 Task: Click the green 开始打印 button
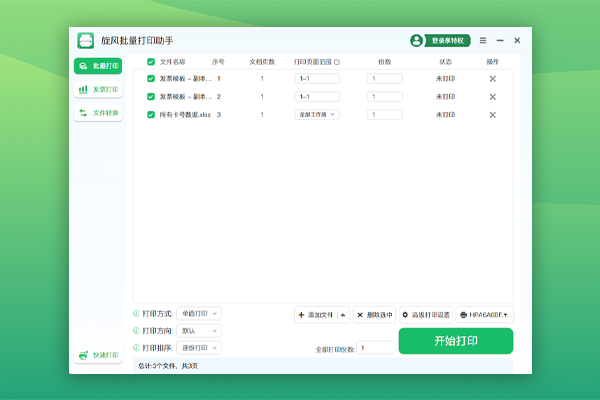coord(455,341)
